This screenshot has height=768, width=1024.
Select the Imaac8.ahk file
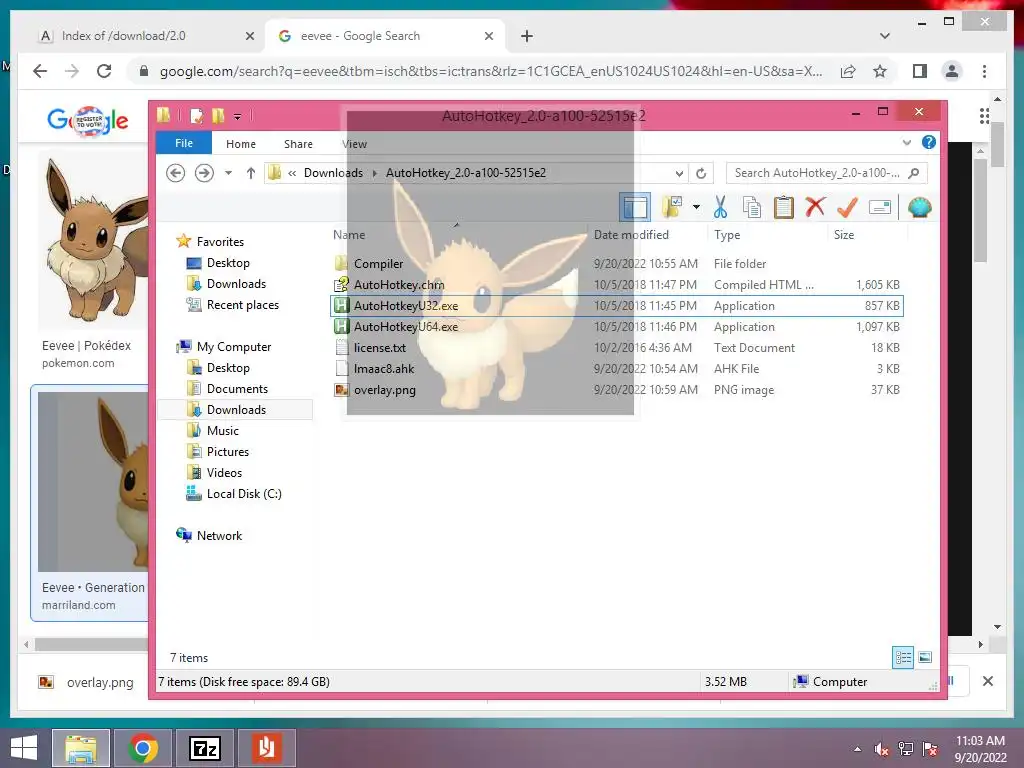383,368
